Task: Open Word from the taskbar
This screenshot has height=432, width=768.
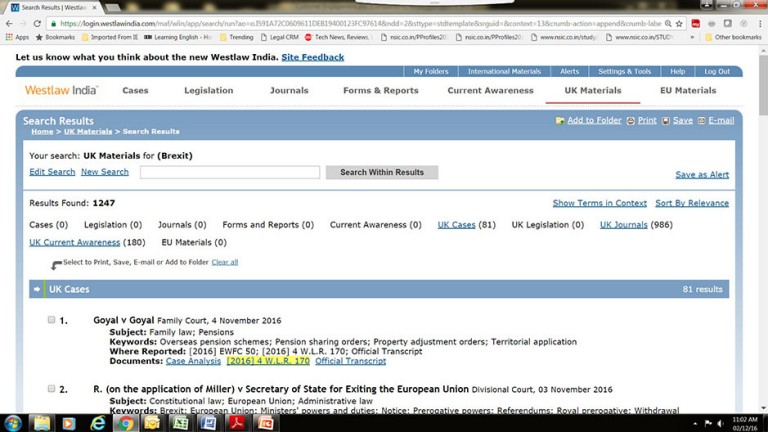Action: click(209, 423)
